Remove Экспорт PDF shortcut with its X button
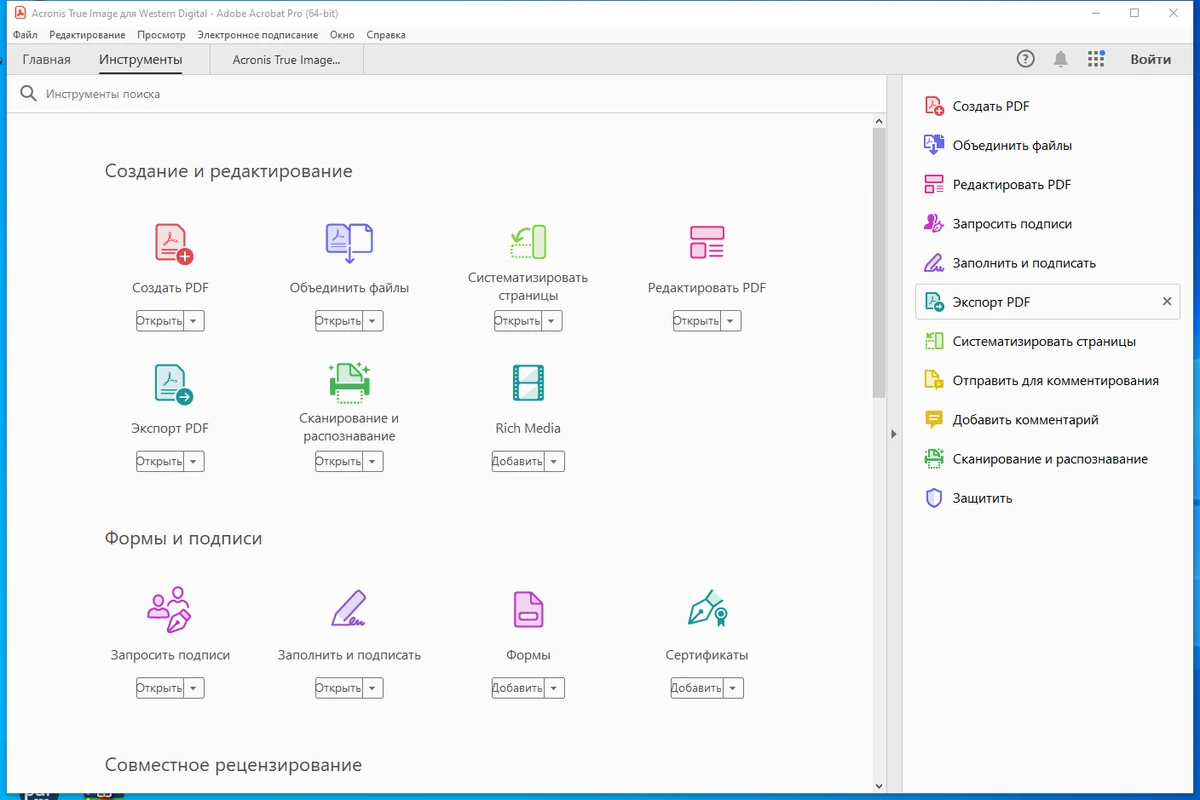 click(1166, 302)
